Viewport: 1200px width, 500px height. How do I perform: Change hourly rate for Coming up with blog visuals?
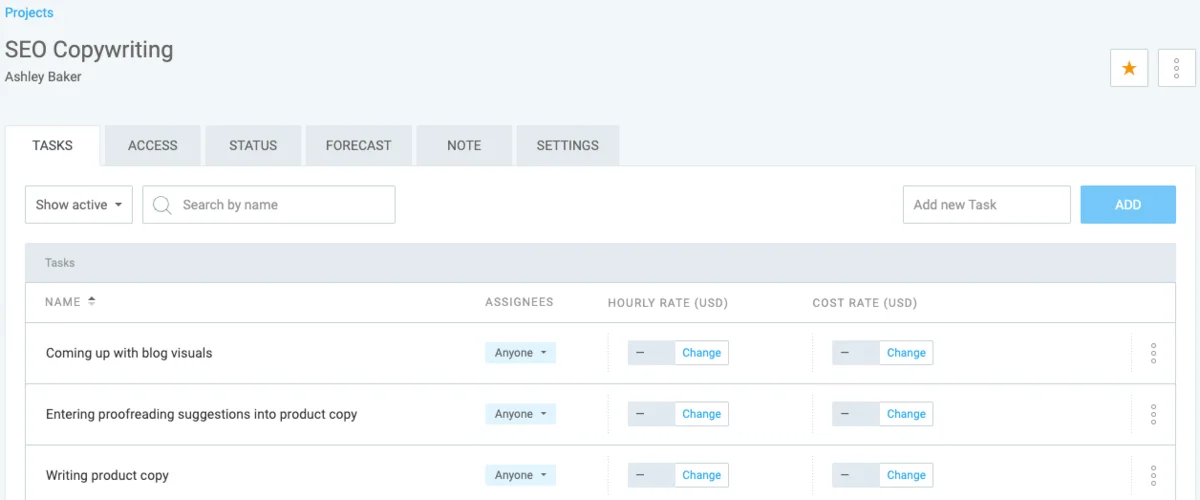(702, 353)
